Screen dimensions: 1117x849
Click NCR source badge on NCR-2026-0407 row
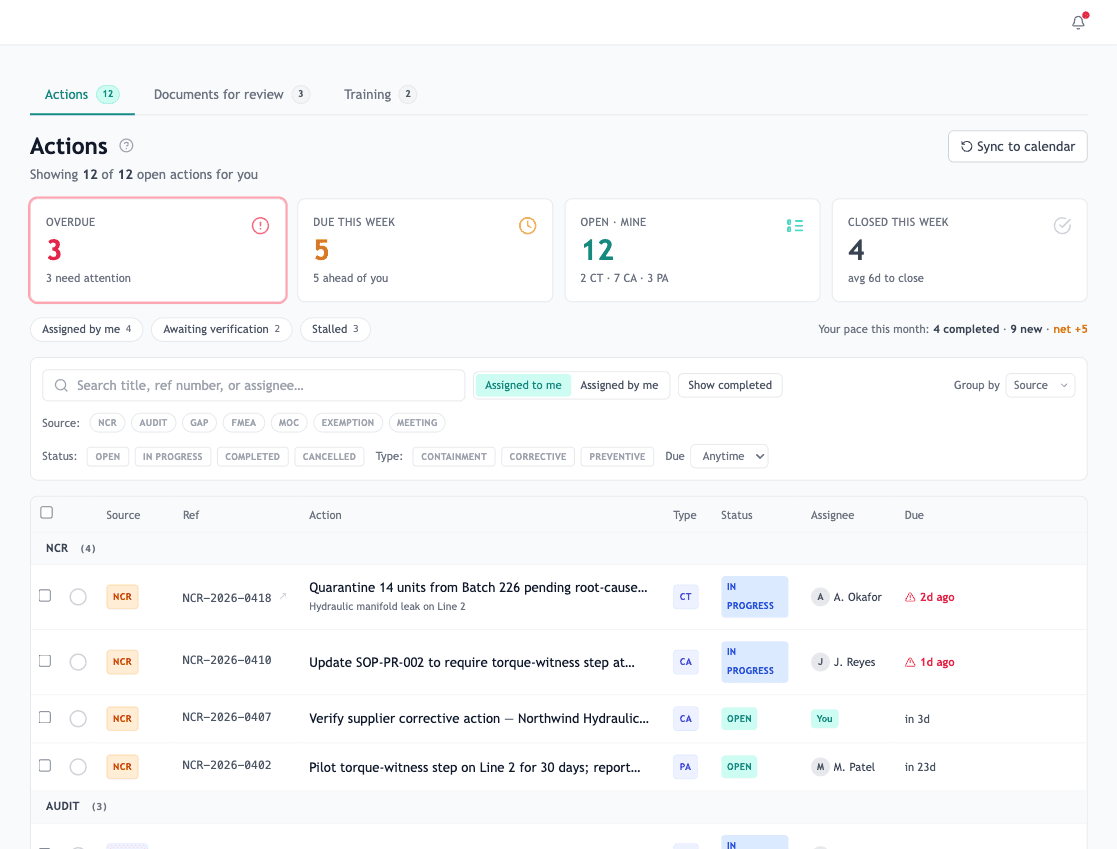pyautogui.click(x=122, y=719)
